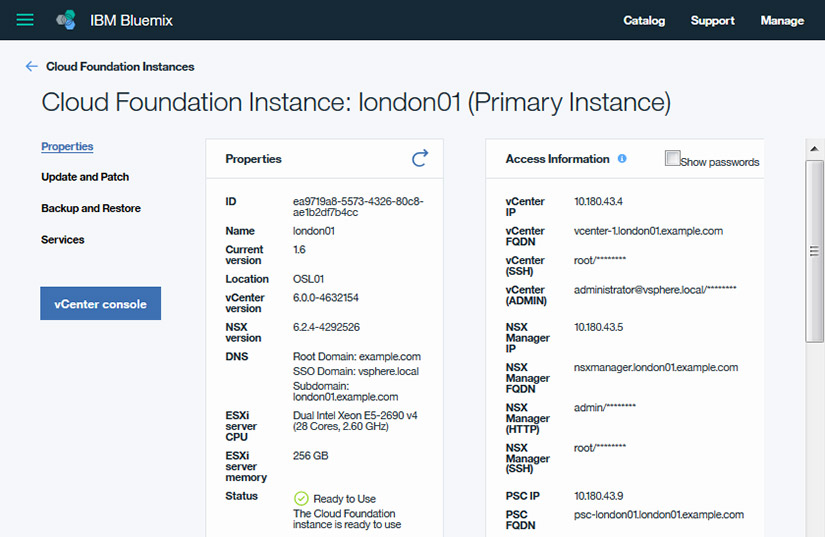Open the Catalog menu
825x537 pixels.
644,21
